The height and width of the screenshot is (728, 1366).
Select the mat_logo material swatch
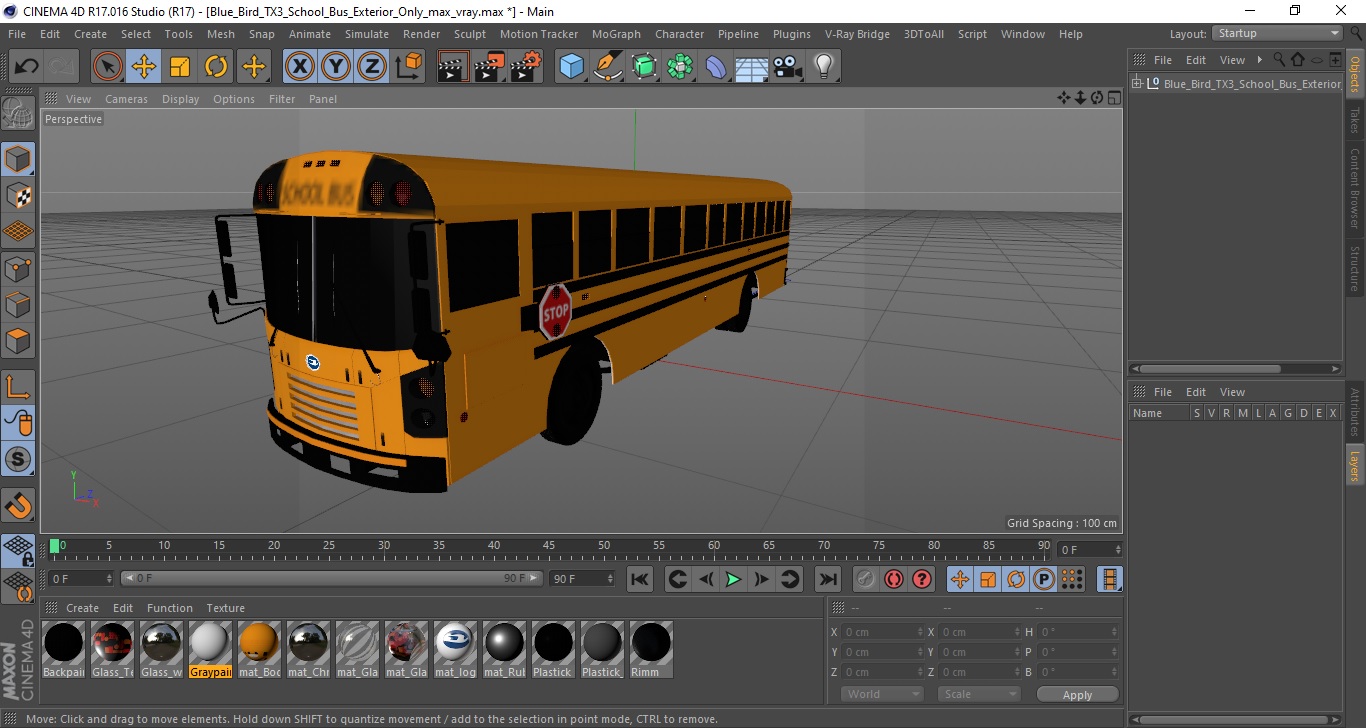coord(455,649)
